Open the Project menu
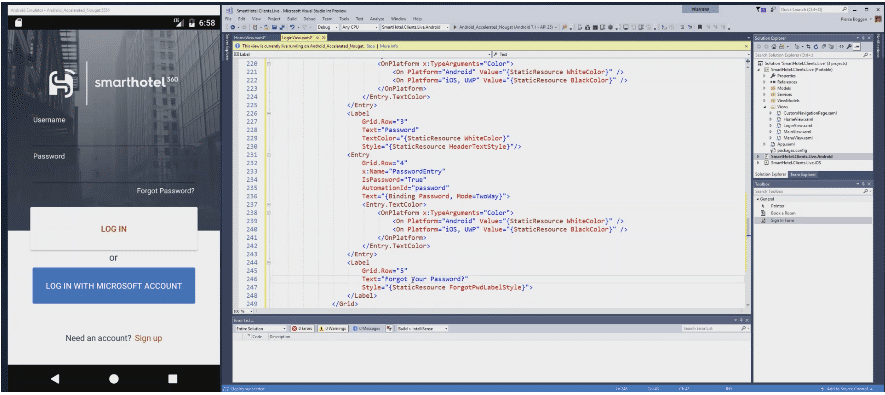Image resolution: width=885 pixels, height=395 pixels. [274, 19]
